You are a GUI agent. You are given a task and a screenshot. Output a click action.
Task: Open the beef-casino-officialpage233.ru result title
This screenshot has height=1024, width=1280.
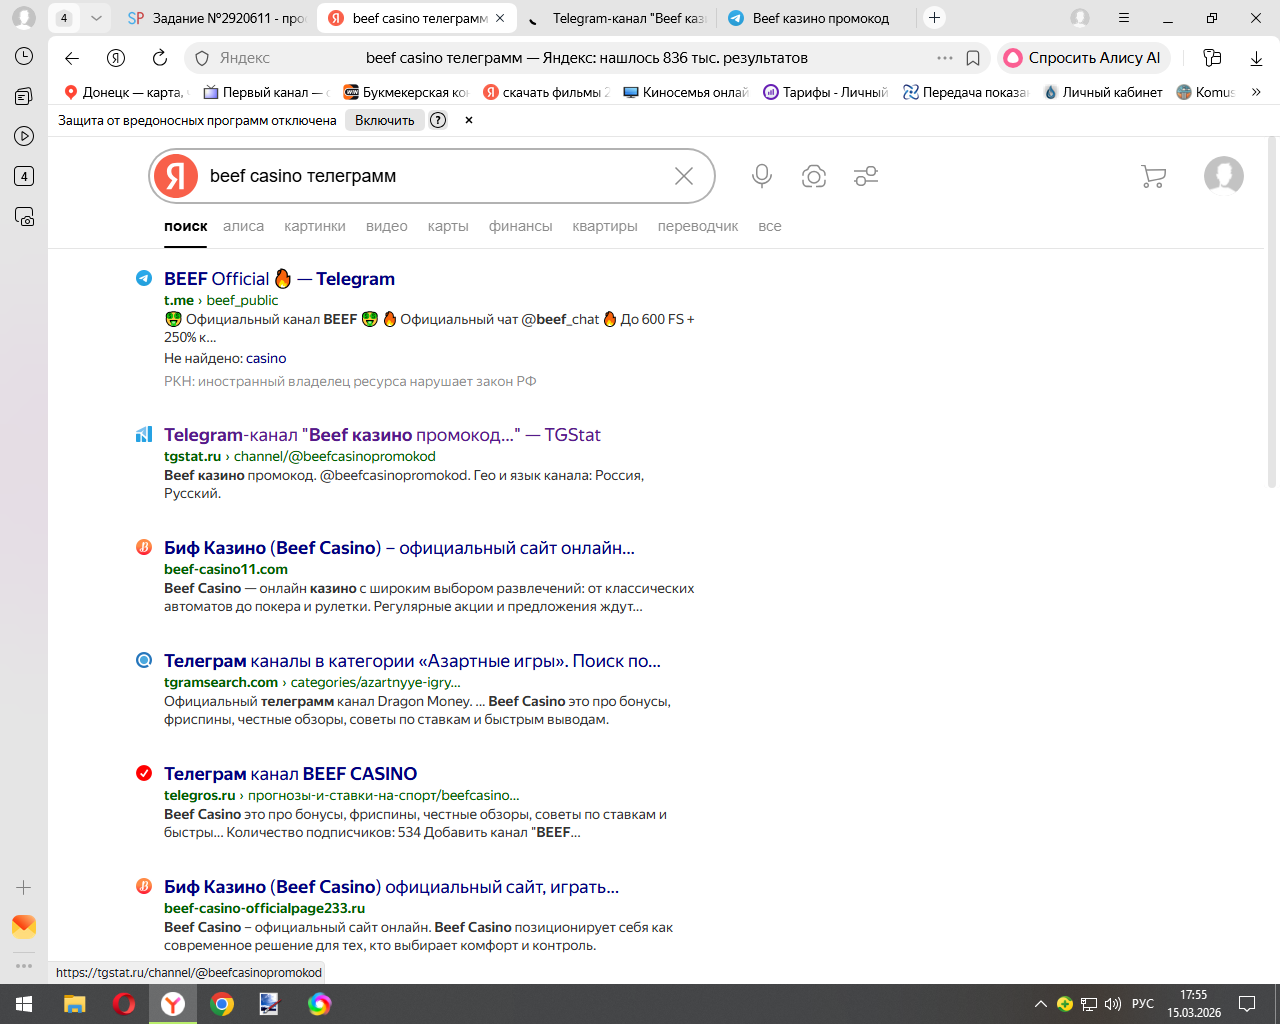click(391, 887)
